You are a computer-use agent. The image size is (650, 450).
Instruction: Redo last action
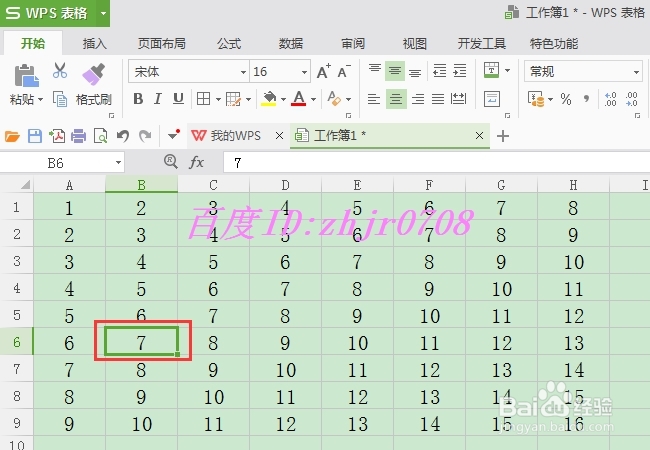tap(145, 136)
